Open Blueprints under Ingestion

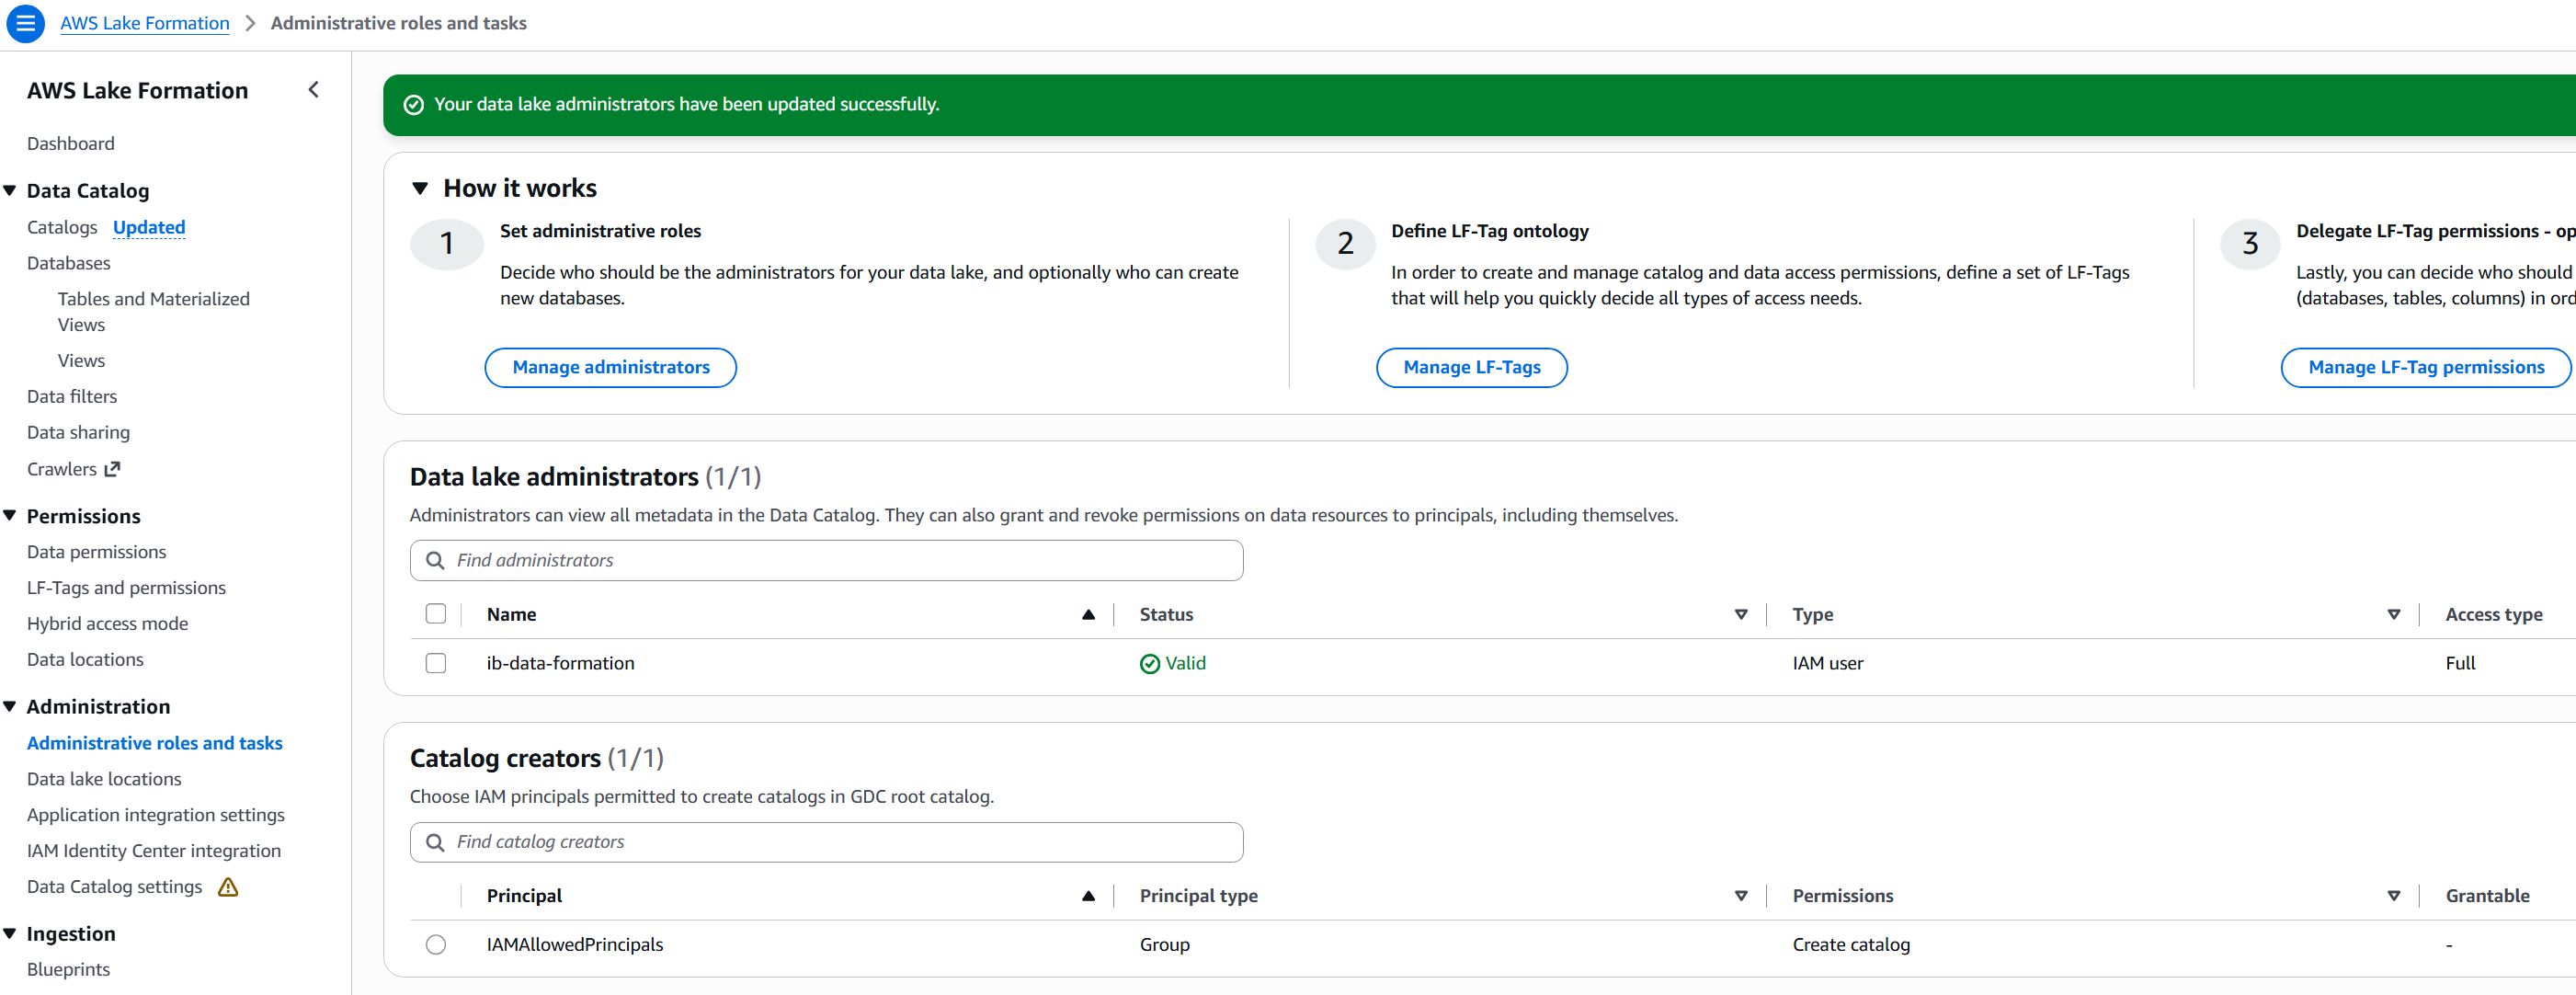click(x=68, y=970)
